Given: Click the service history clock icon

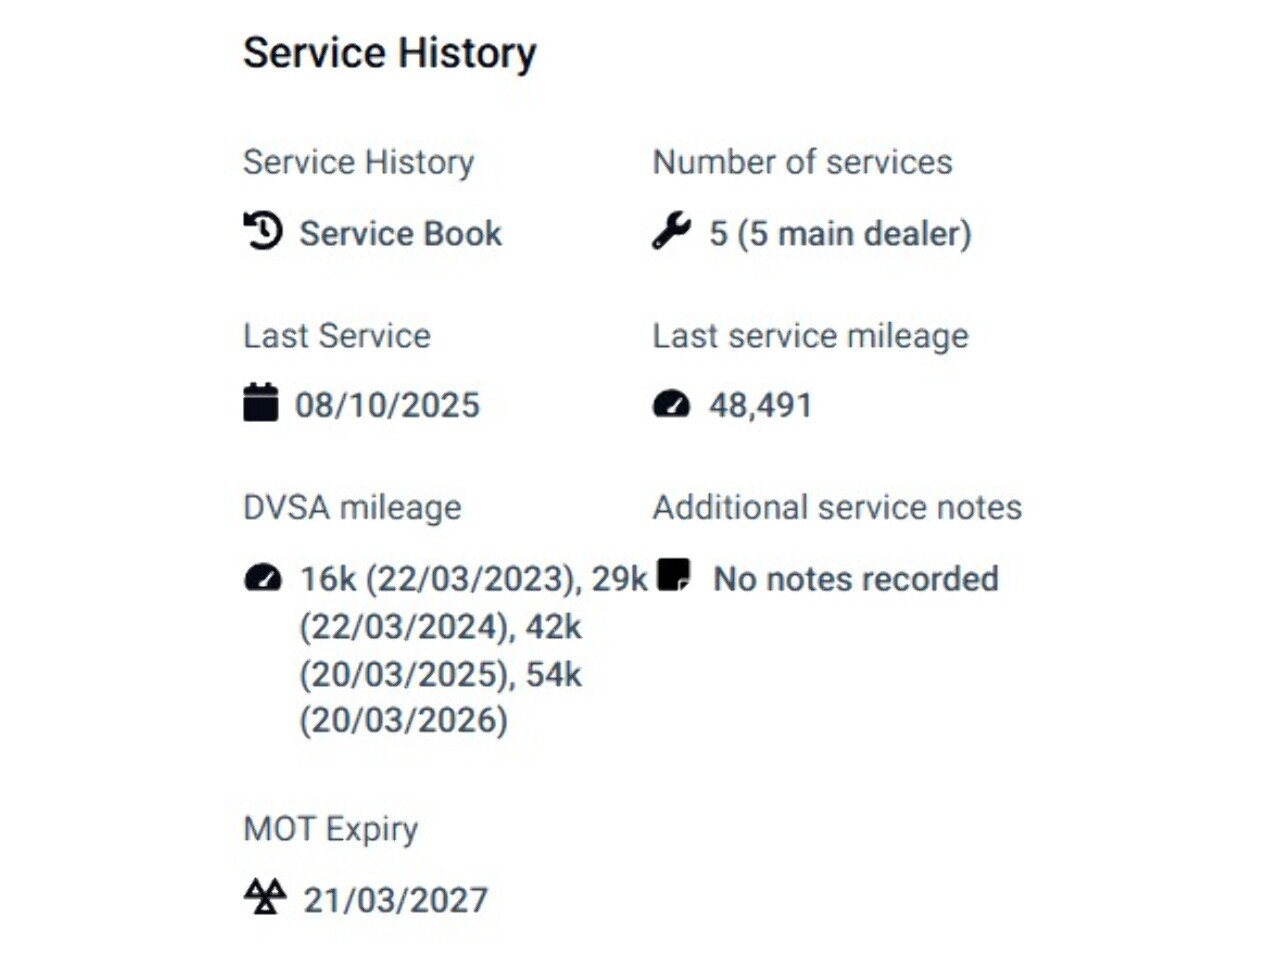Looking at the screenshot, I should [x=263, y=231].
